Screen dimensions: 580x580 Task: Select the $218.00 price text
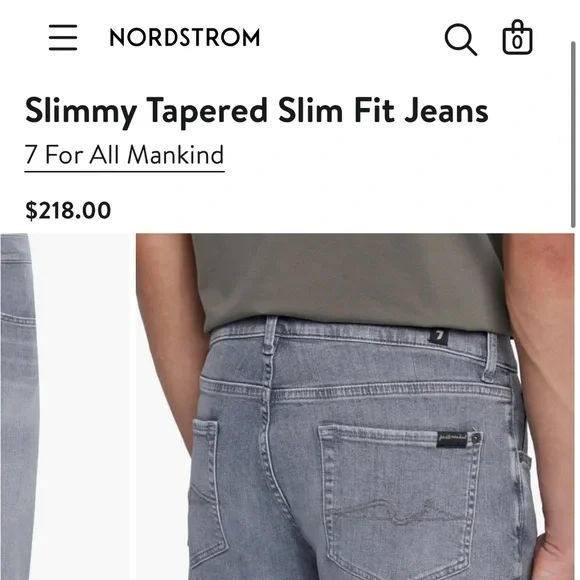tap(68, 210)
